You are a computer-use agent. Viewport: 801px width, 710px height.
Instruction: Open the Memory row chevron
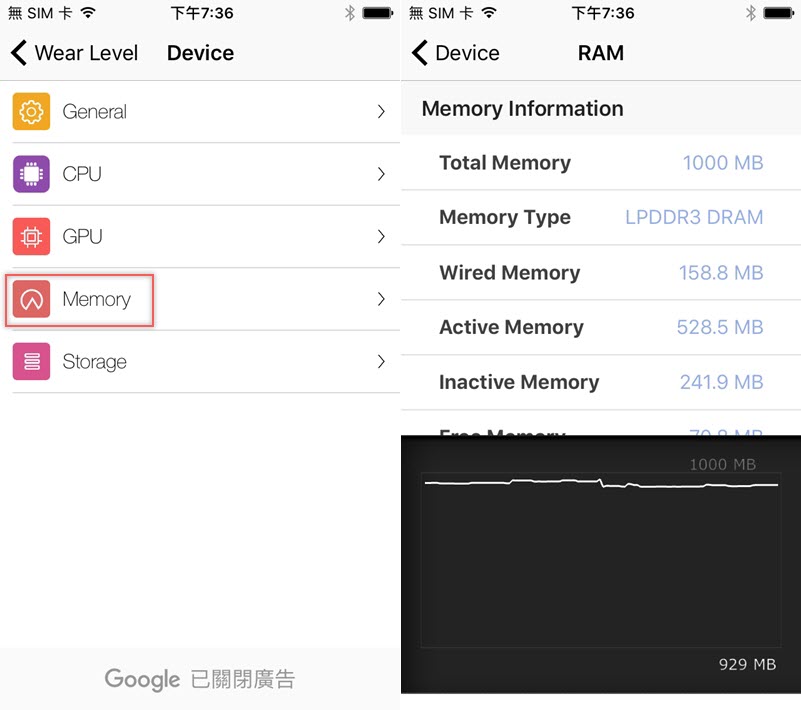pyautogui.click(x=381, y=299)
